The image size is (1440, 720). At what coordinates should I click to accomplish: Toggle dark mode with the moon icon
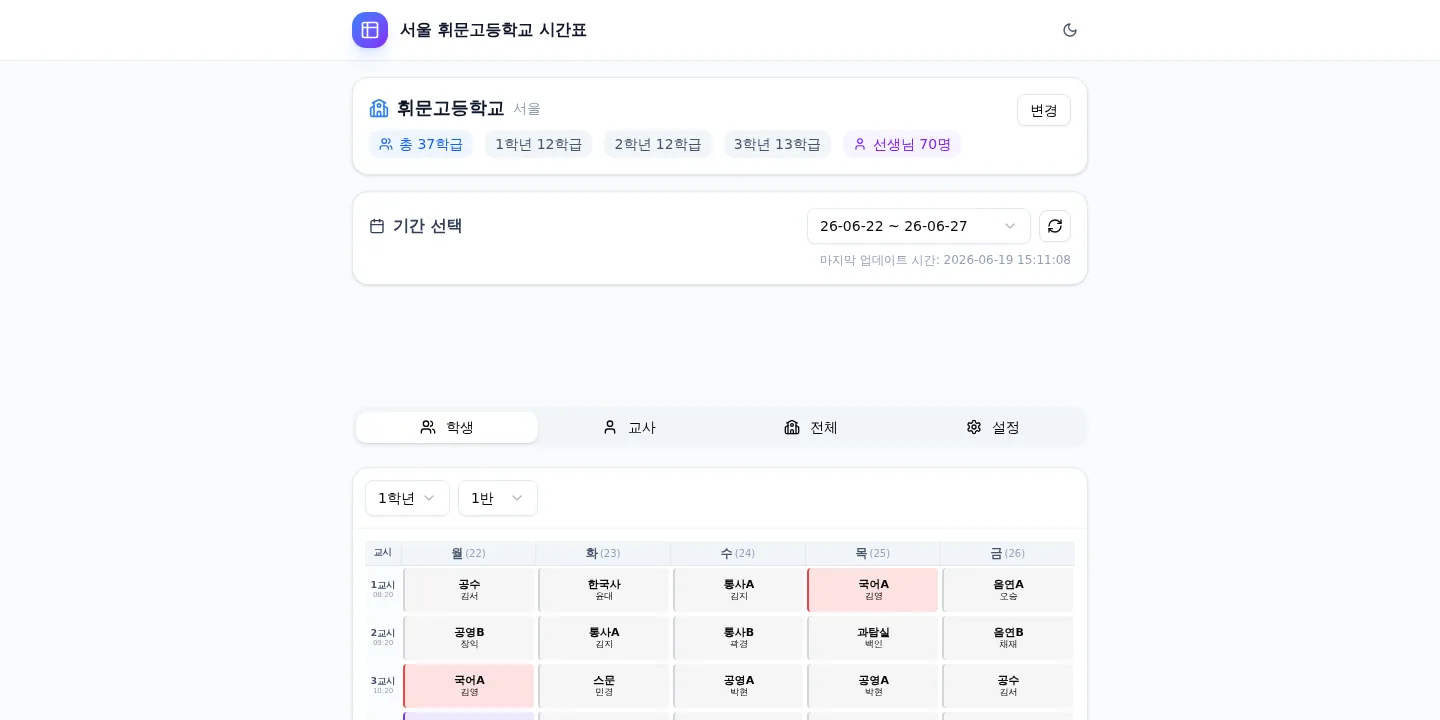[1070, 30]
